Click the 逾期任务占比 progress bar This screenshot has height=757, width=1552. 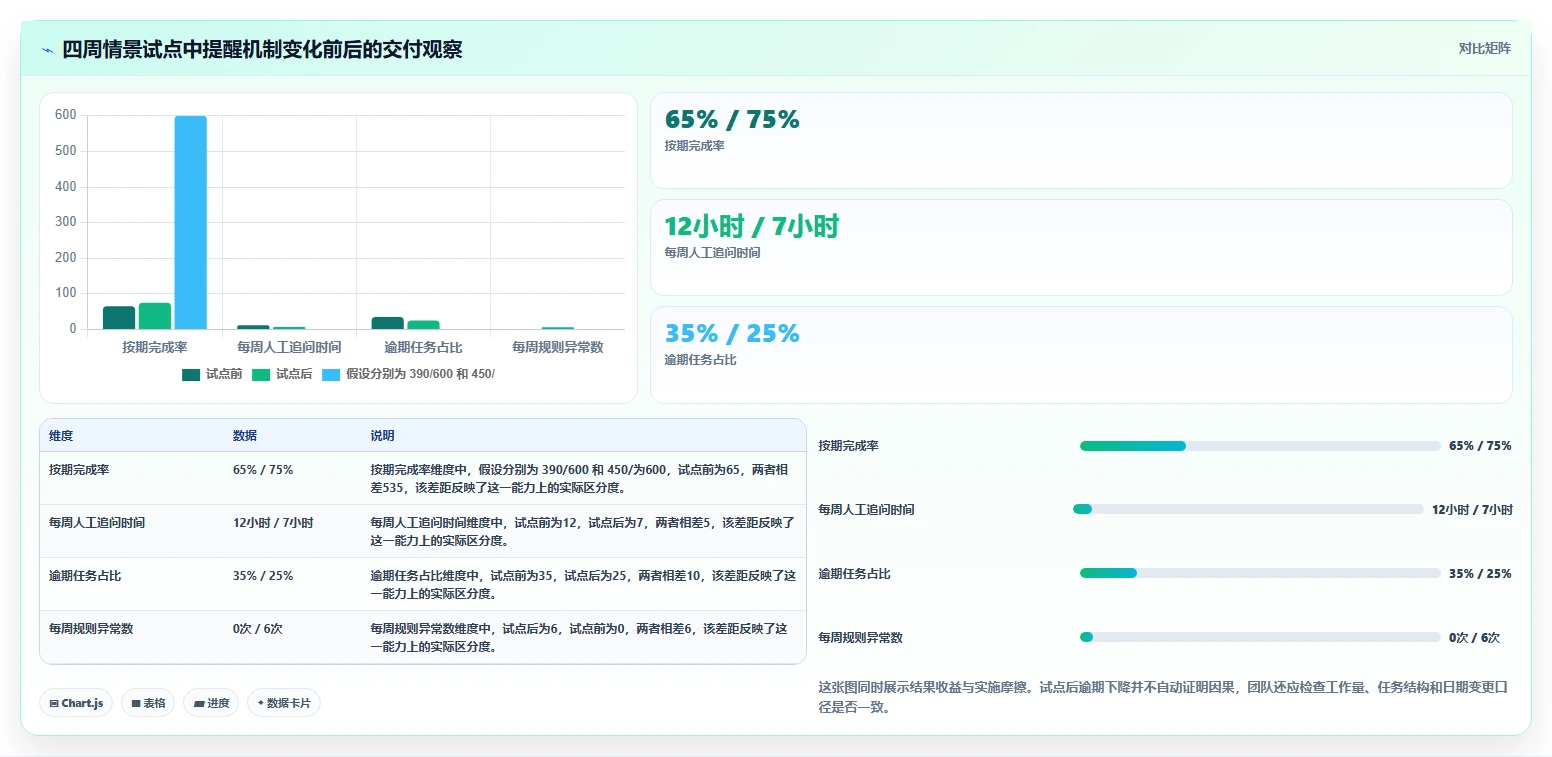1260,573
